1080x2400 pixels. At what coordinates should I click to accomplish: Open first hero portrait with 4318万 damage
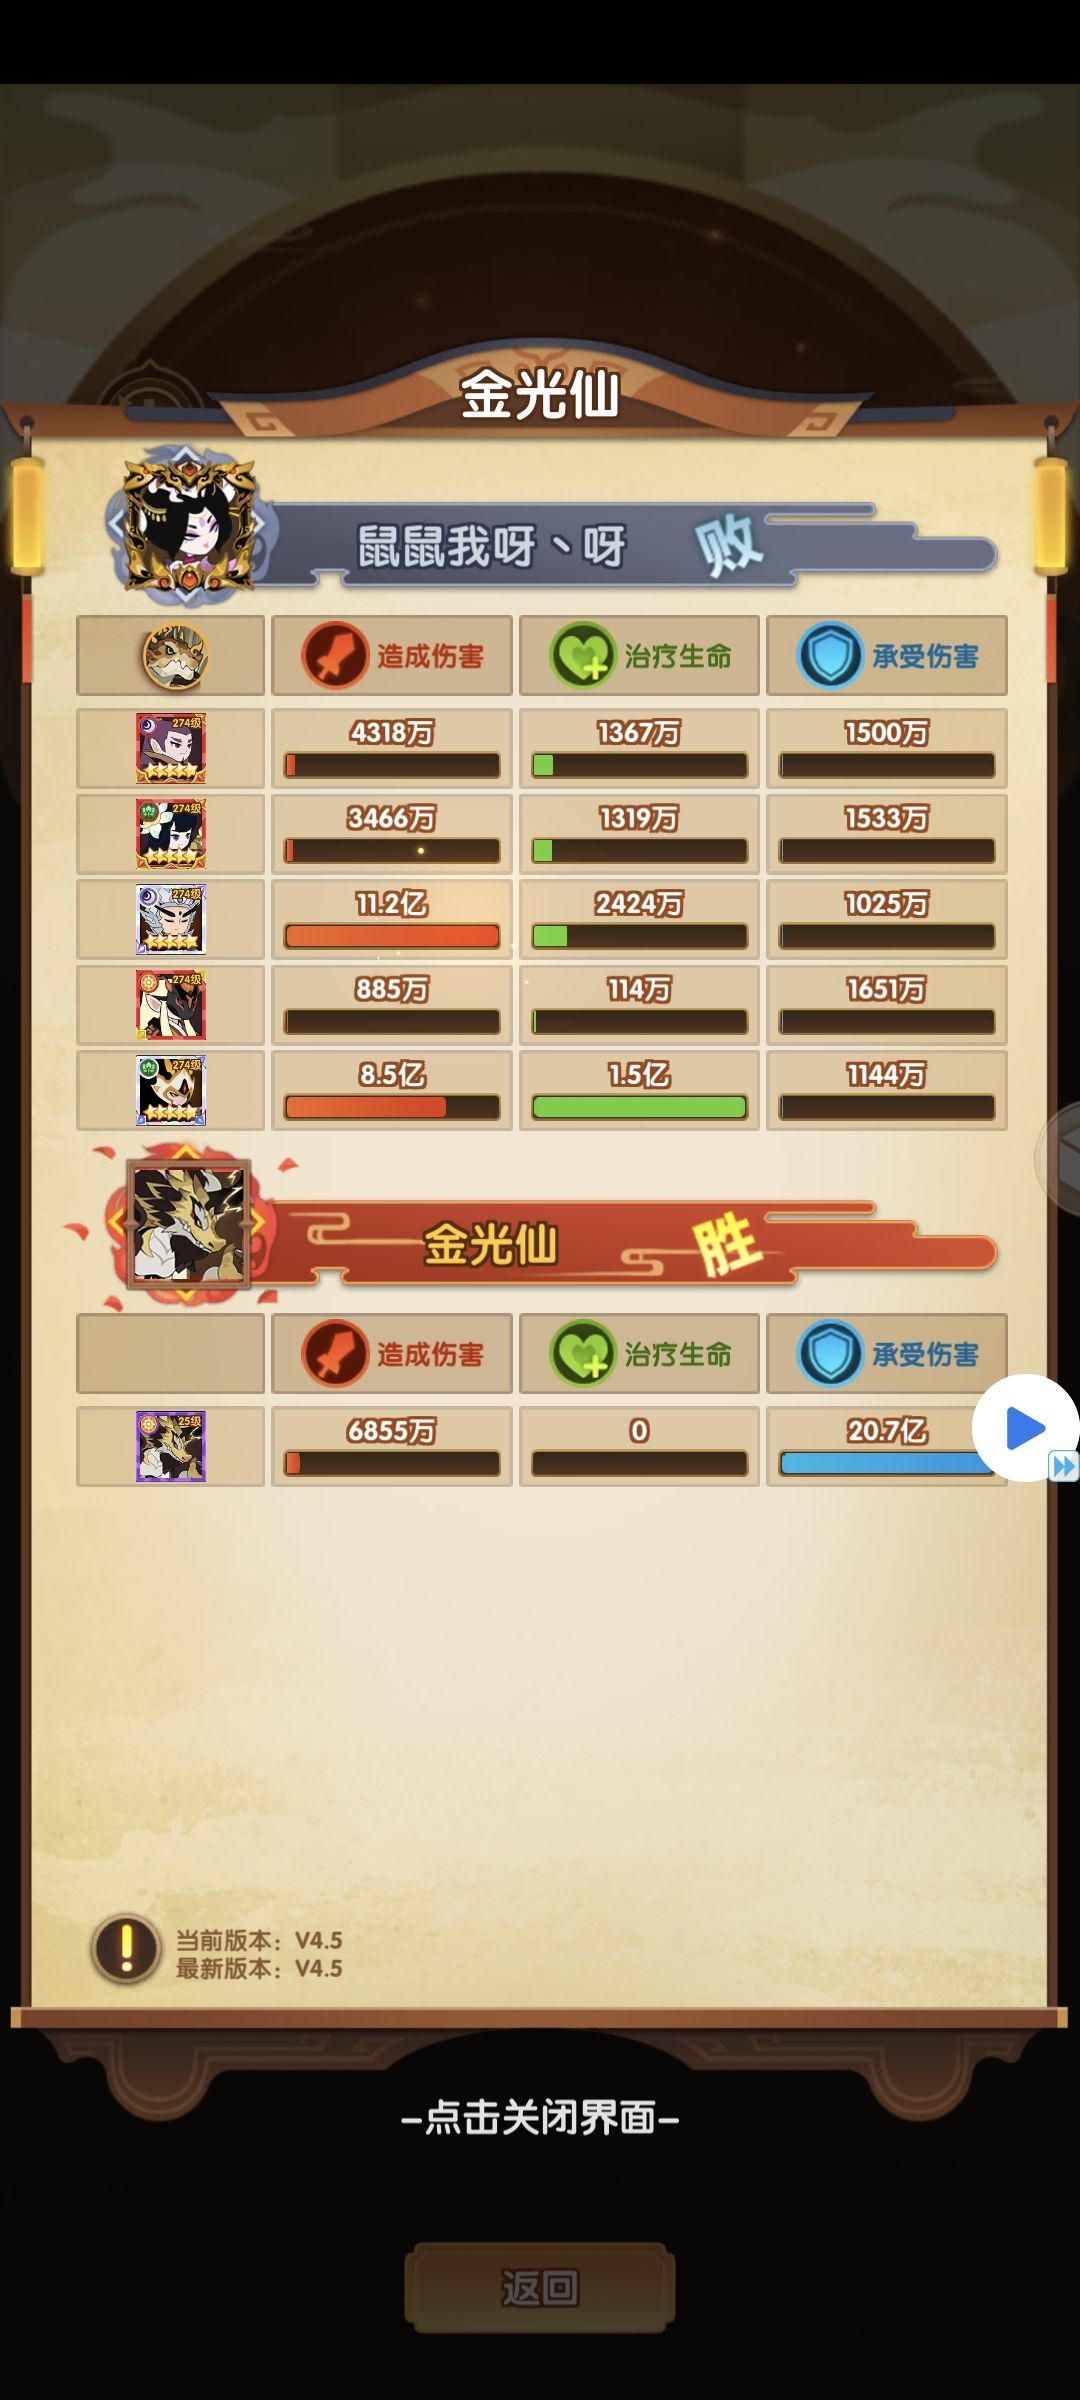(171, 748)
